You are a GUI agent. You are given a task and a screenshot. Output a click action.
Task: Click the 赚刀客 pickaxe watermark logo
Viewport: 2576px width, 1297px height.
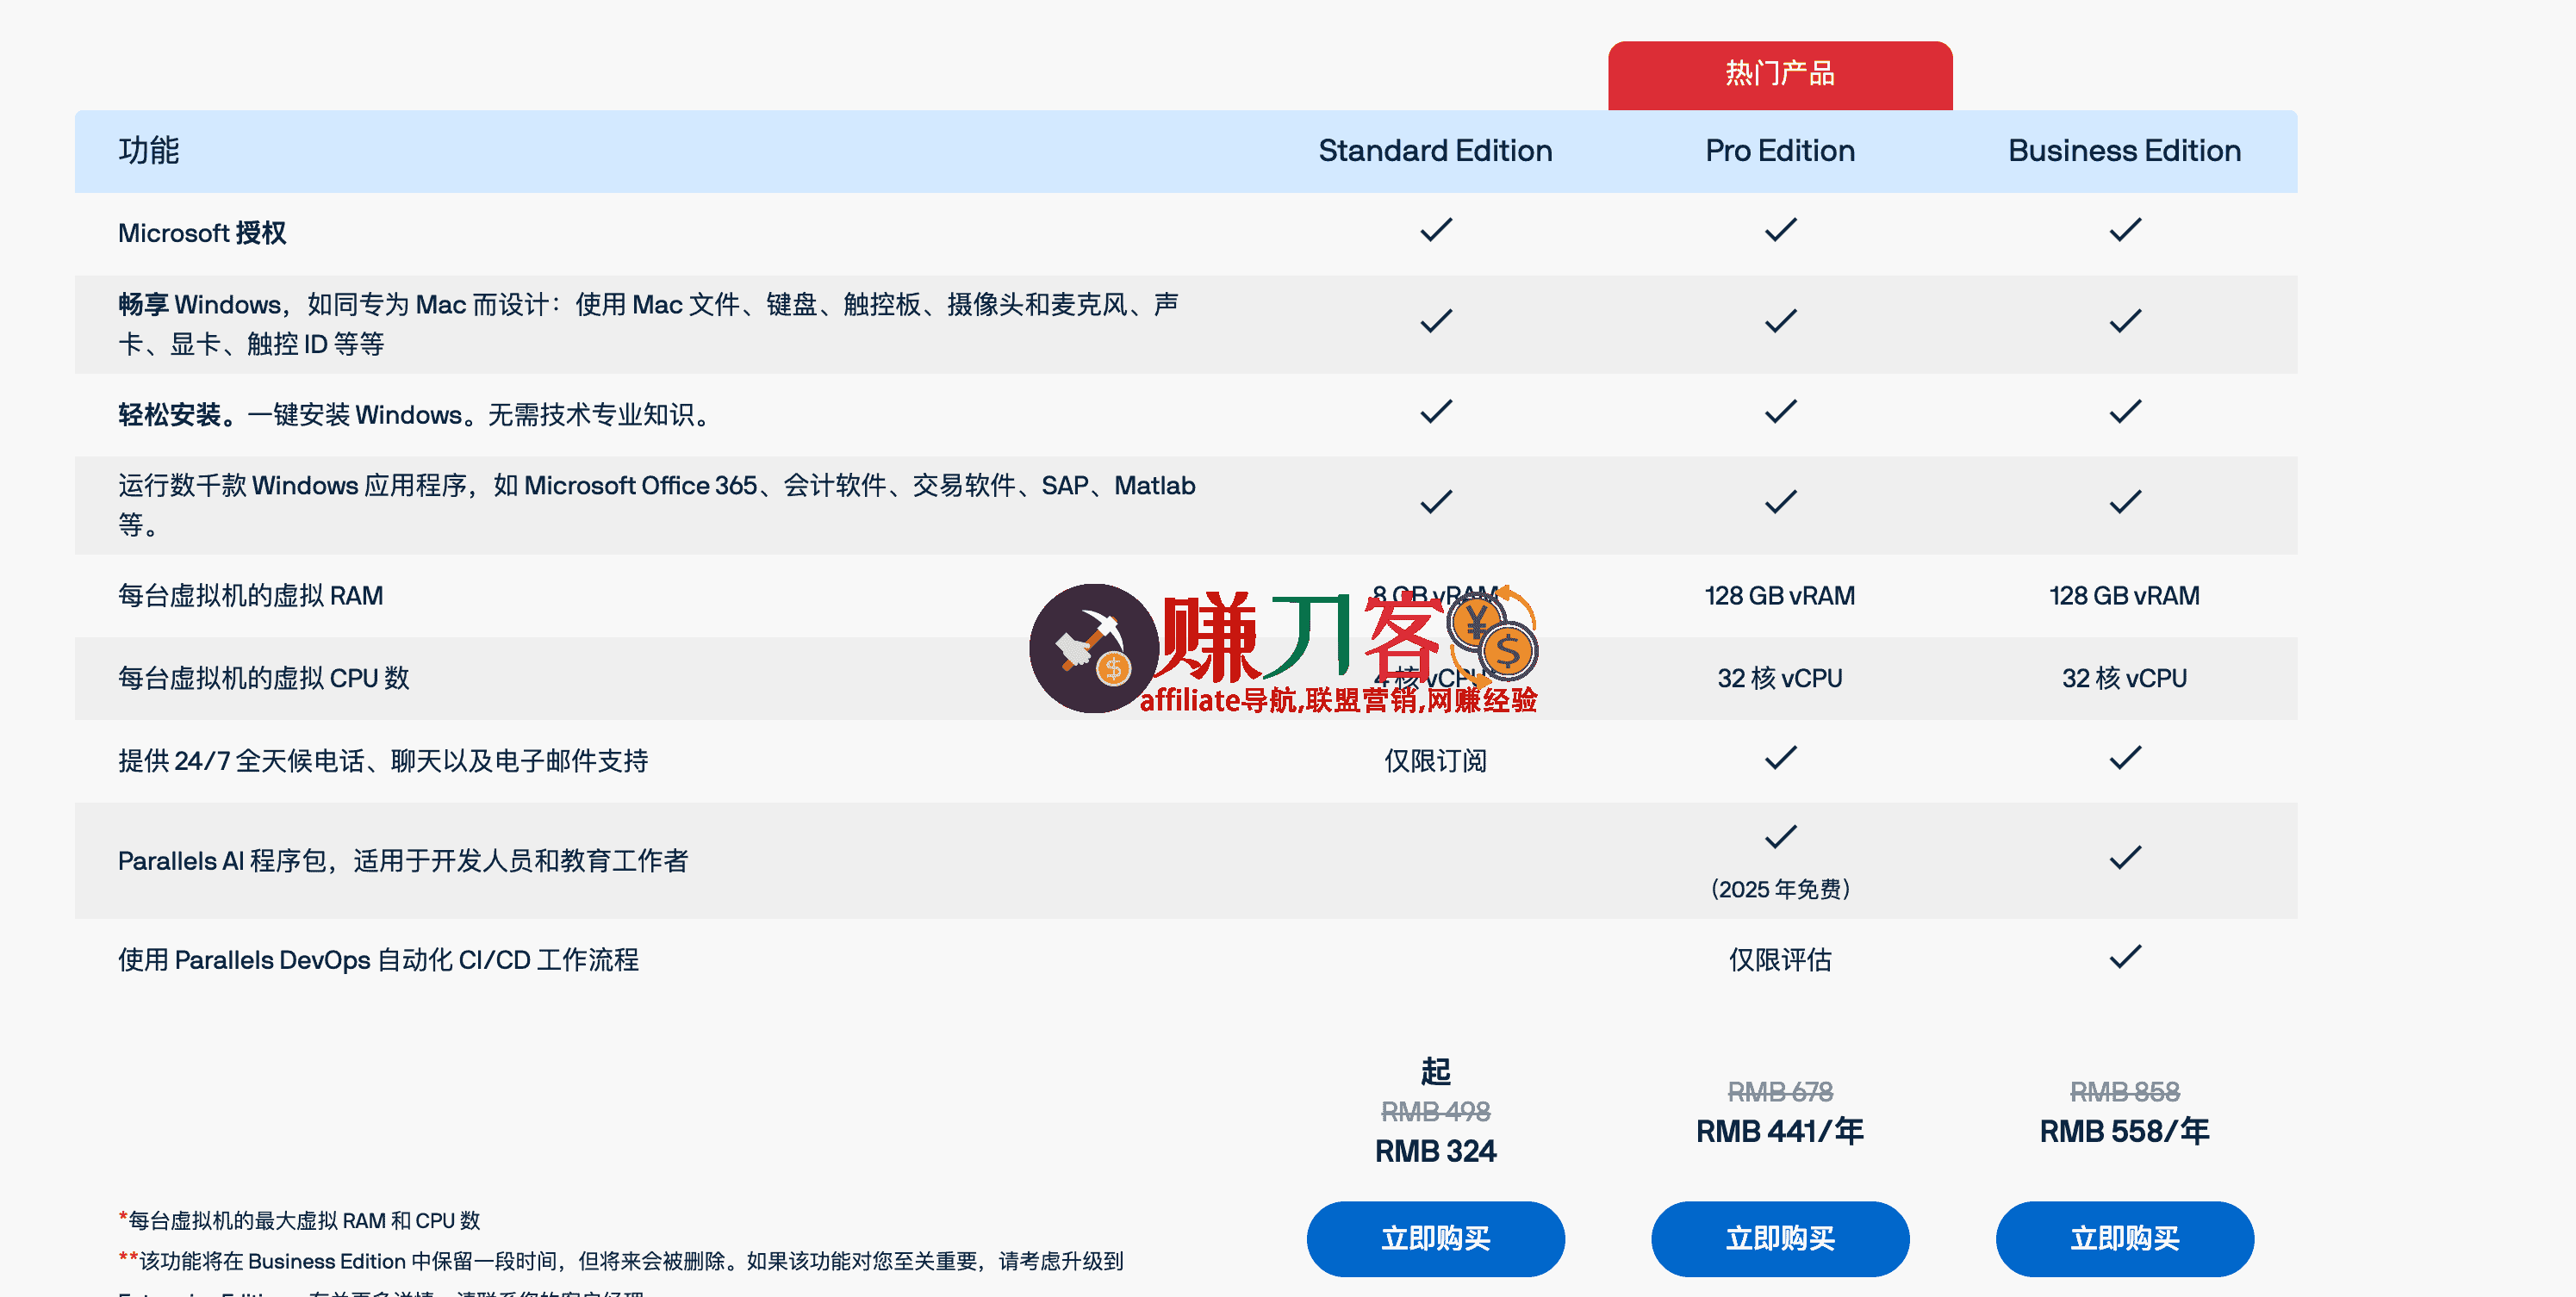point(1096,650)
